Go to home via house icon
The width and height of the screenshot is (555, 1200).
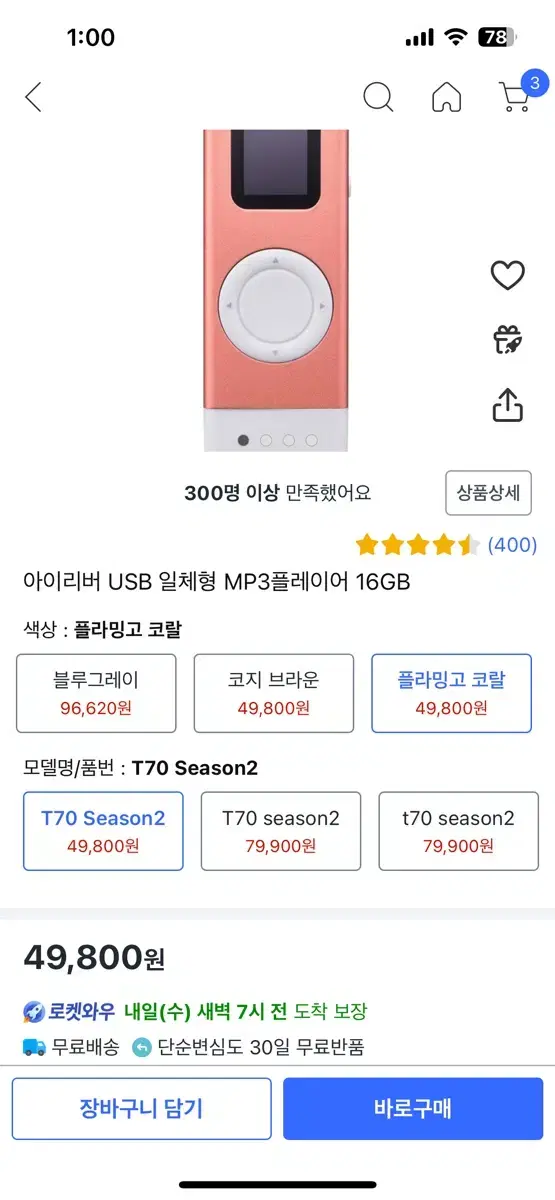(446, 97)
